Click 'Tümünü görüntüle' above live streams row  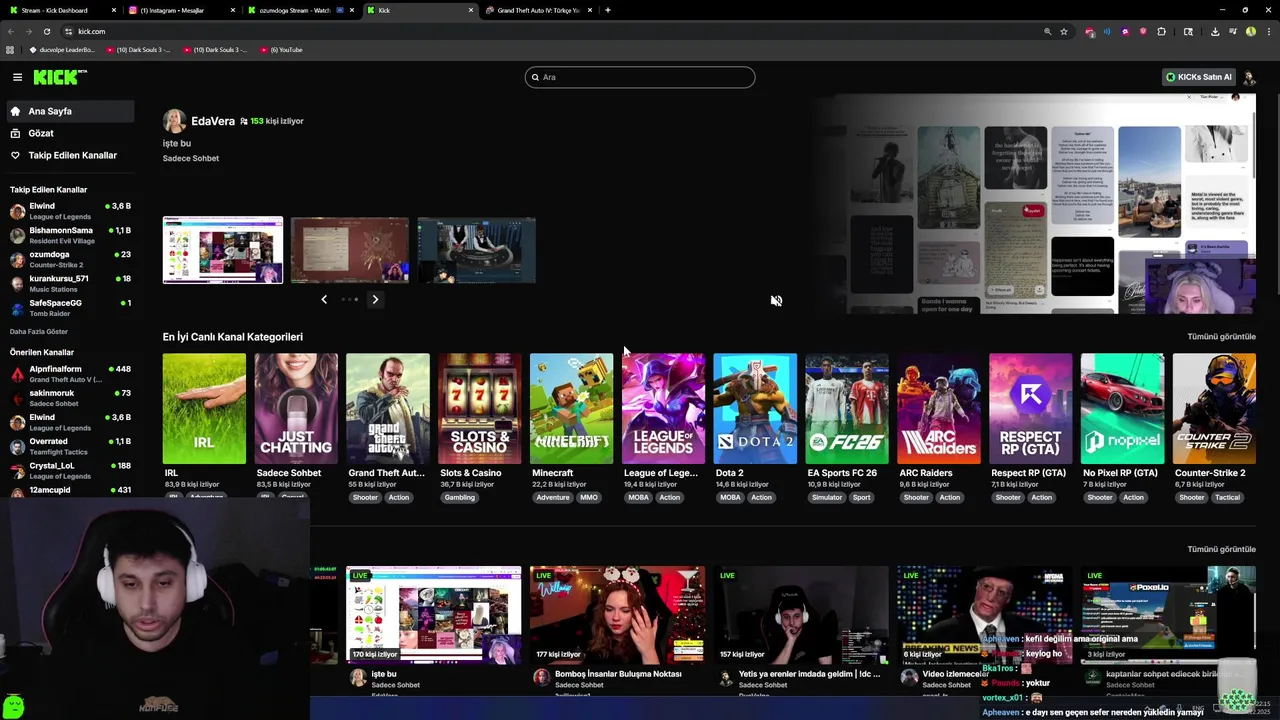1221,549
